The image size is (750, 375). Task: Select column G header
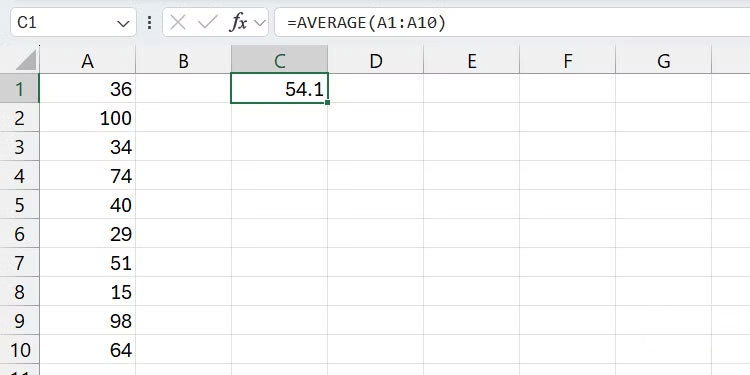tap(663, 60)
